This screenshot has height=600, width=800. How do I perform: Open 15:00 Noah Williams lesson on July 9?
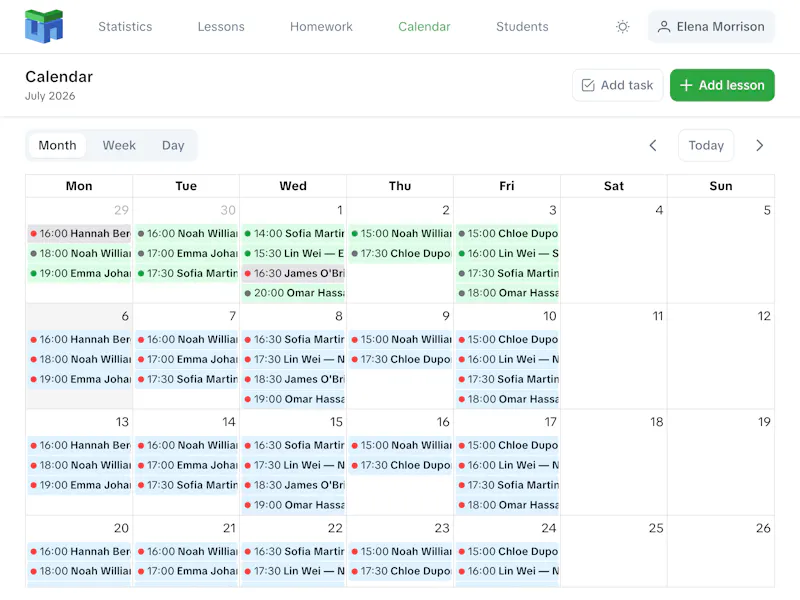coord(401,339)
